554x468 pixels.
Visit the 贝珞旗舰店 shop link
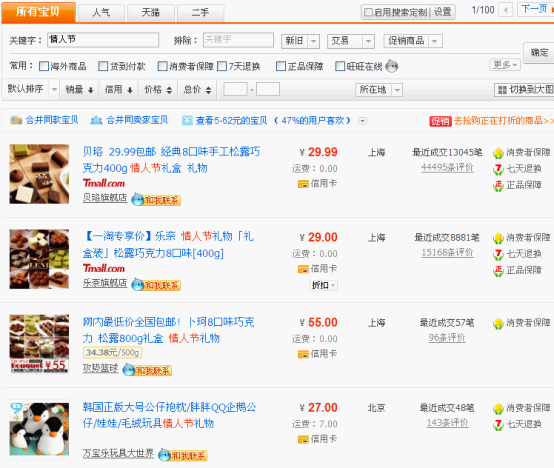coord(105,198)
